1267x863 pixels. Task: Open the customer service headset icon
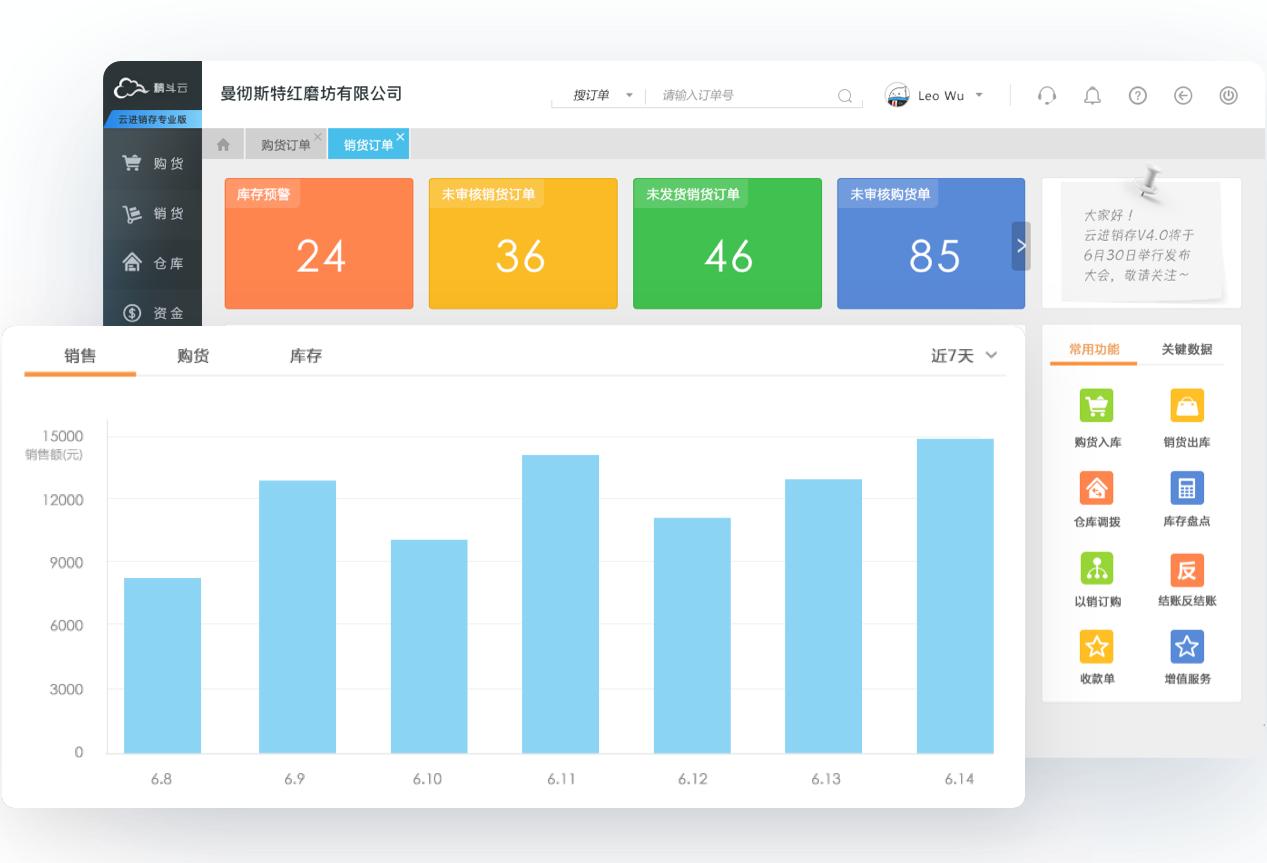(x=1047, y=95)
